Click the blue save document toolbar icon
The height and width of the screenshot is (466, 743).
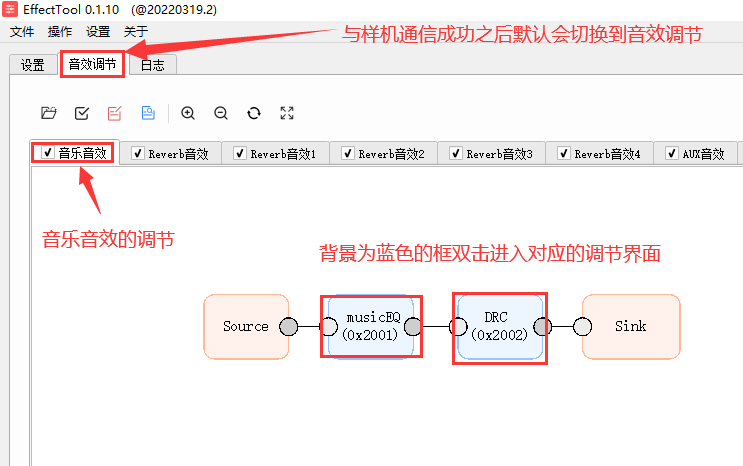pos(148,113)
